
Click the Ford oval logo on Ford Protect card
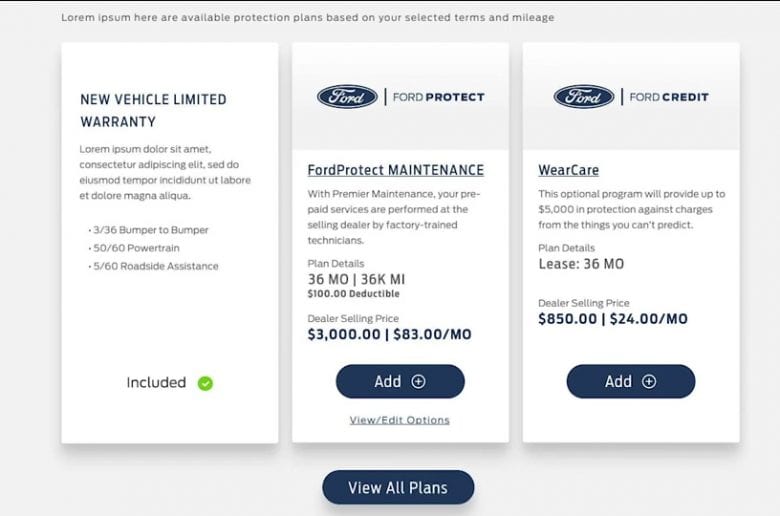click(x=347, y=97)
